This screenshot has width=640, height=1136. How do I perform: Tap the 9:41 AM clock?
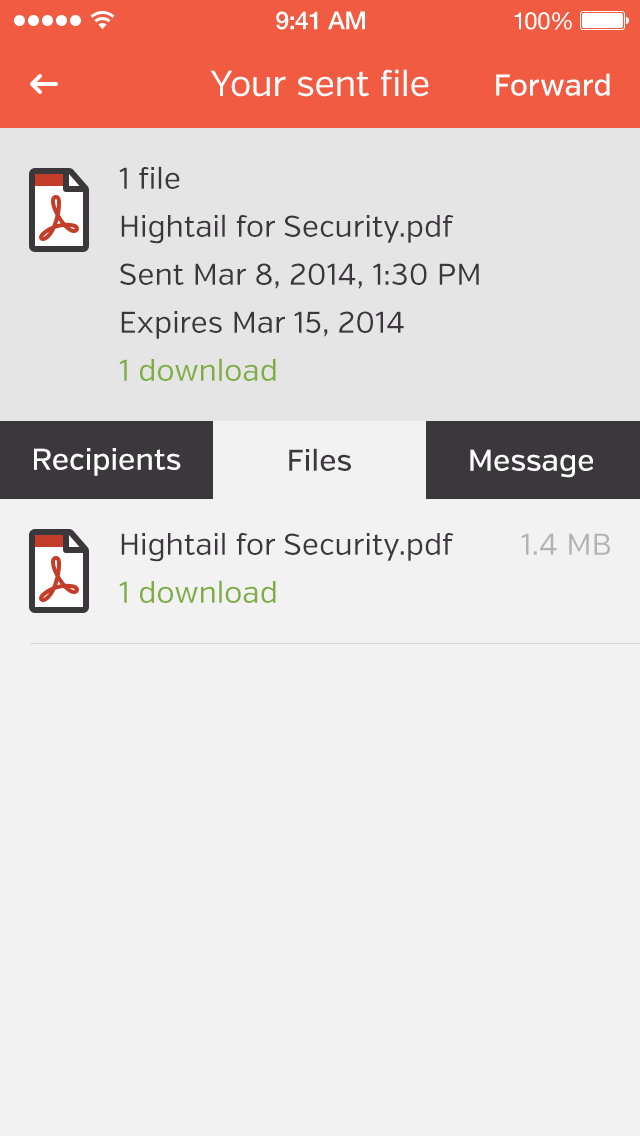tap(320, 21)
